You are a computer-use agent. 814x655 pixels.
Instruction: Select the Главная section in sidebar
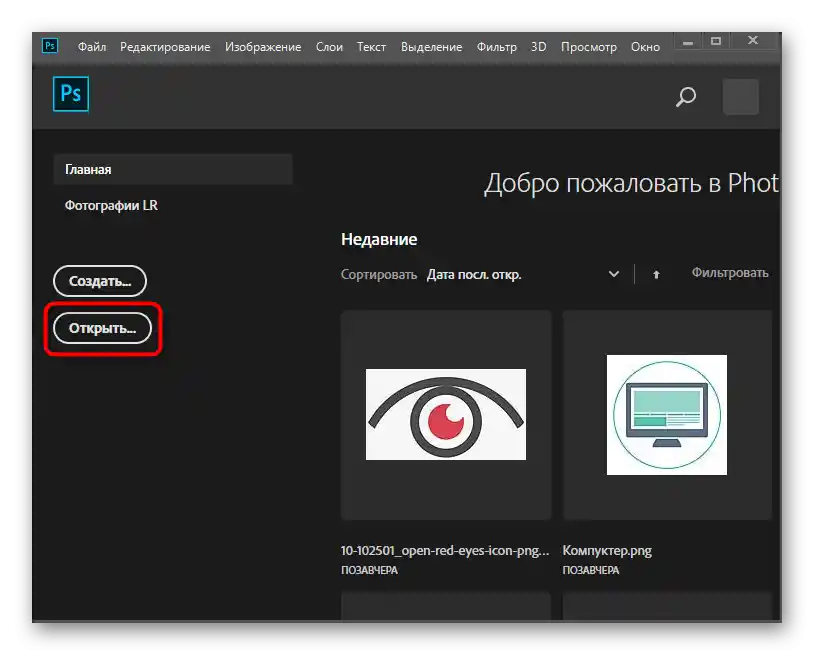(x=173, y=169)
